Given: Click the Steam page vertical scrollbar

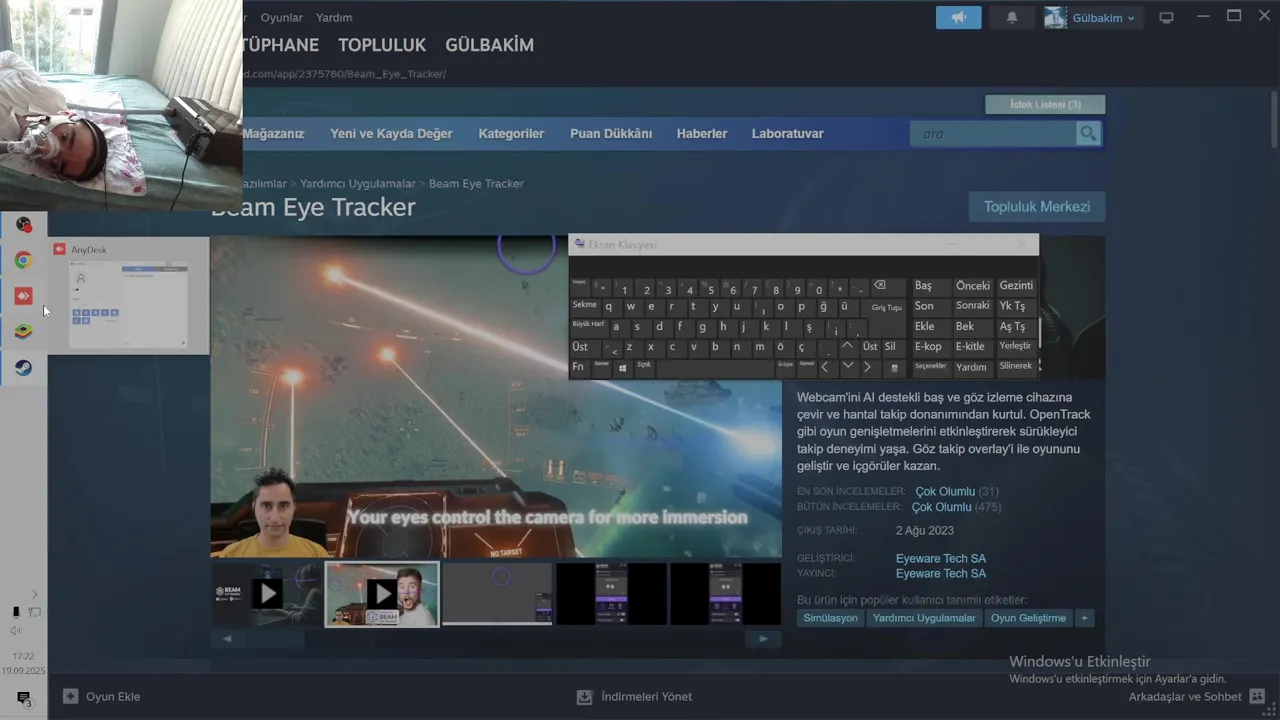Looking at the screenshot, I should click(1274, 120).
